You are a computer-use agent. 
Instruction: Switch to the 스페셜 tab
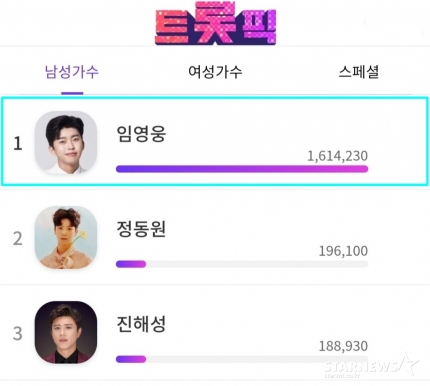click(359, 72)
